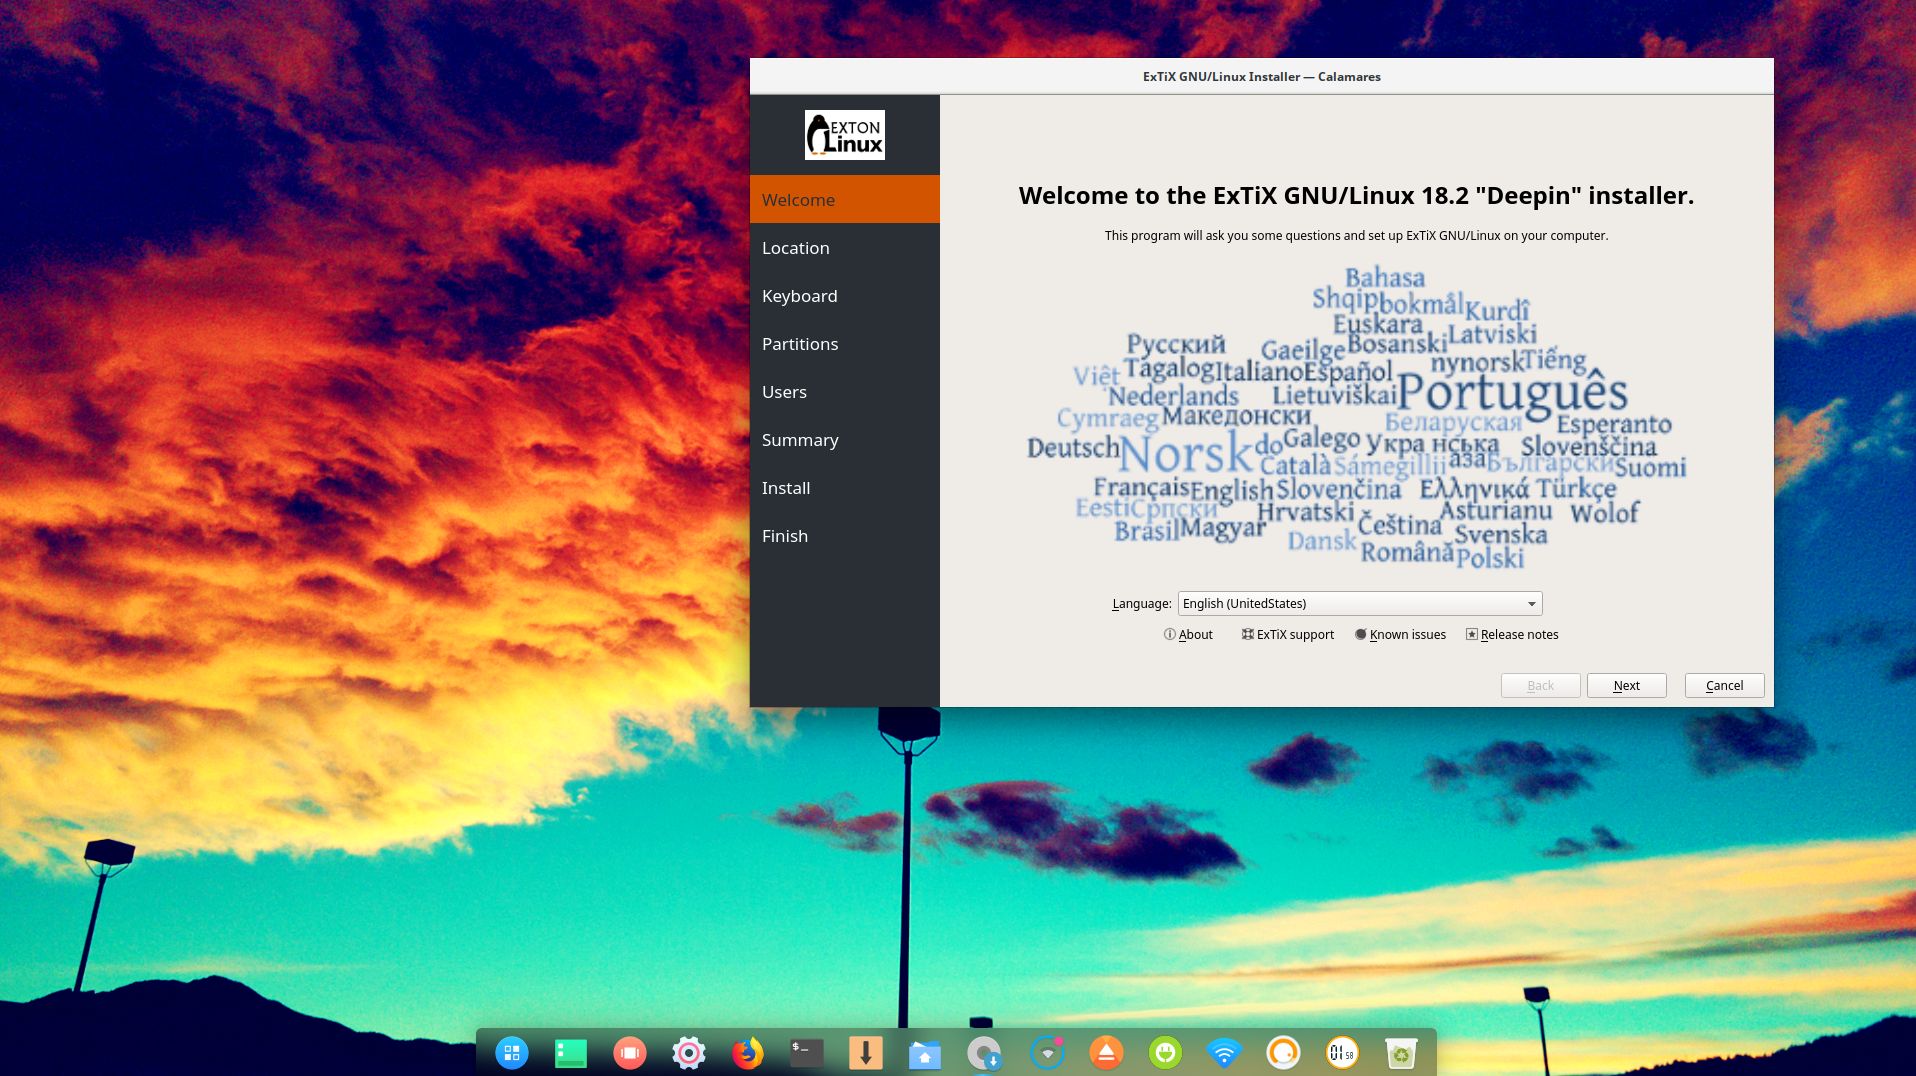Open Control Center gear icon in dock
This screenshot has width=1916, height=1076.
click(688, 1052)
